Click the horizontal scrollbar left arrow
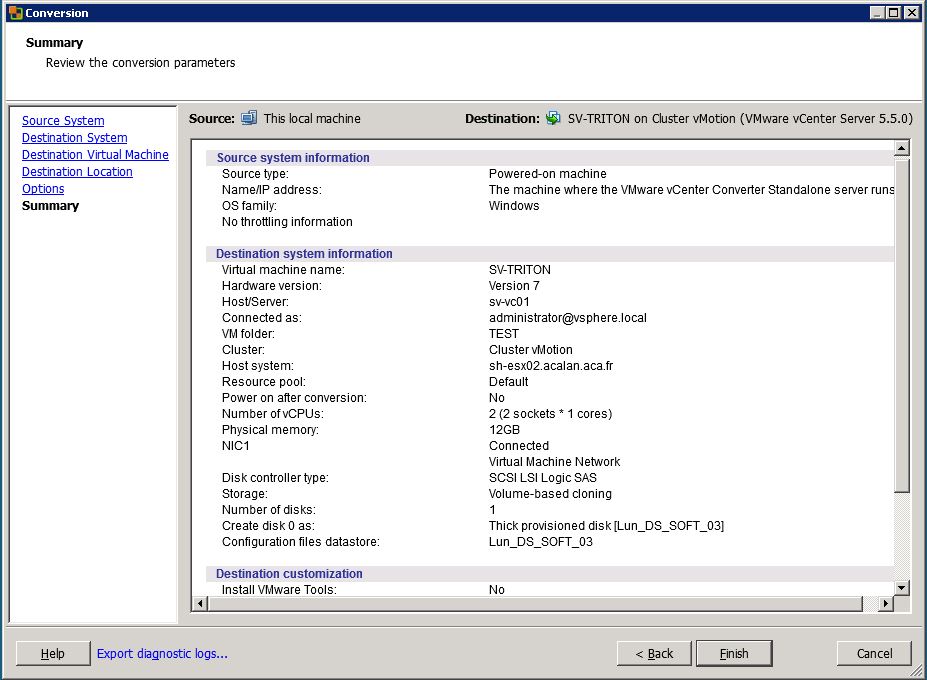Screen dimensions: 927x680 pyautogui.click(x=200, y=604)
